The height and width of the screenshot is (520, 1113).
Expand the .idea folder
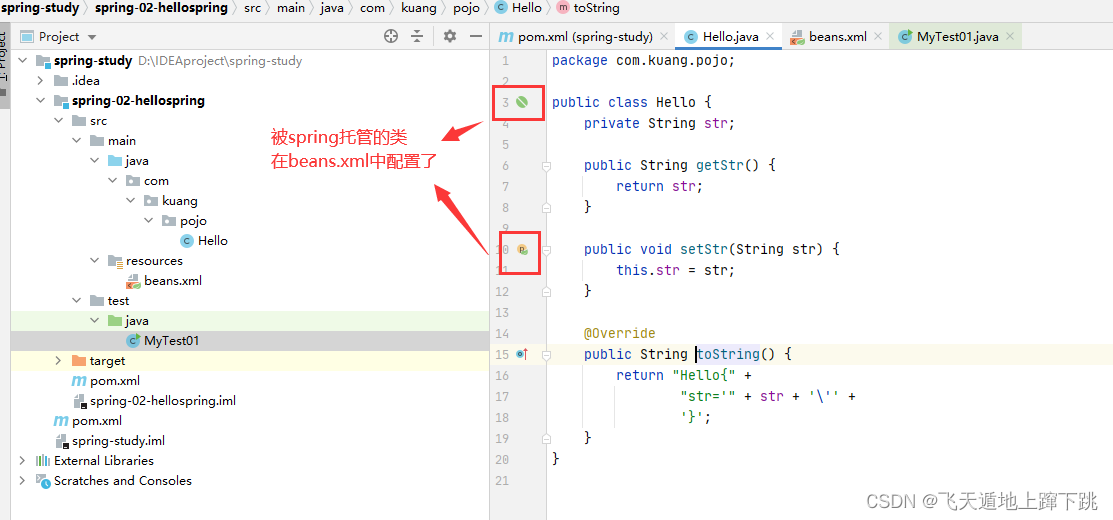40,80
